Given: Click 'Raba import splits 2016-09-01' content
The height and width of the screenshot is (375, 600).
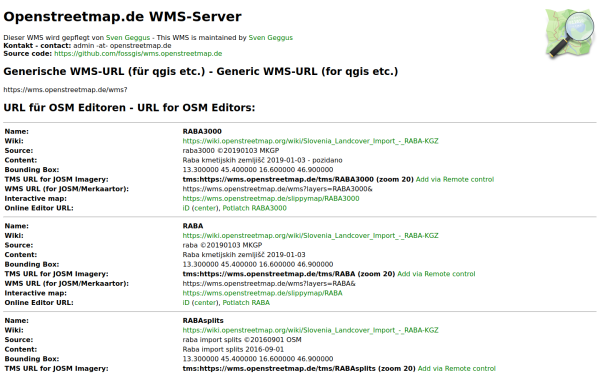Looking at the screenshot, I should (233, 349).
